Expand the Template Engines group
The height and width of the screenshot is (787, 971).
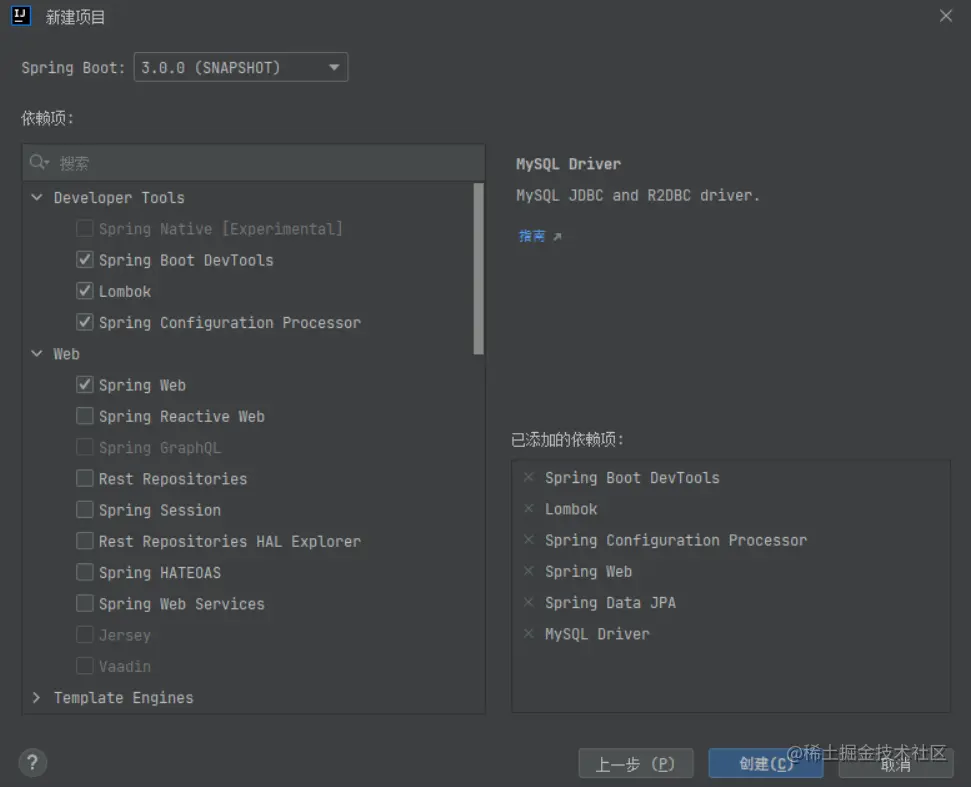37,697
